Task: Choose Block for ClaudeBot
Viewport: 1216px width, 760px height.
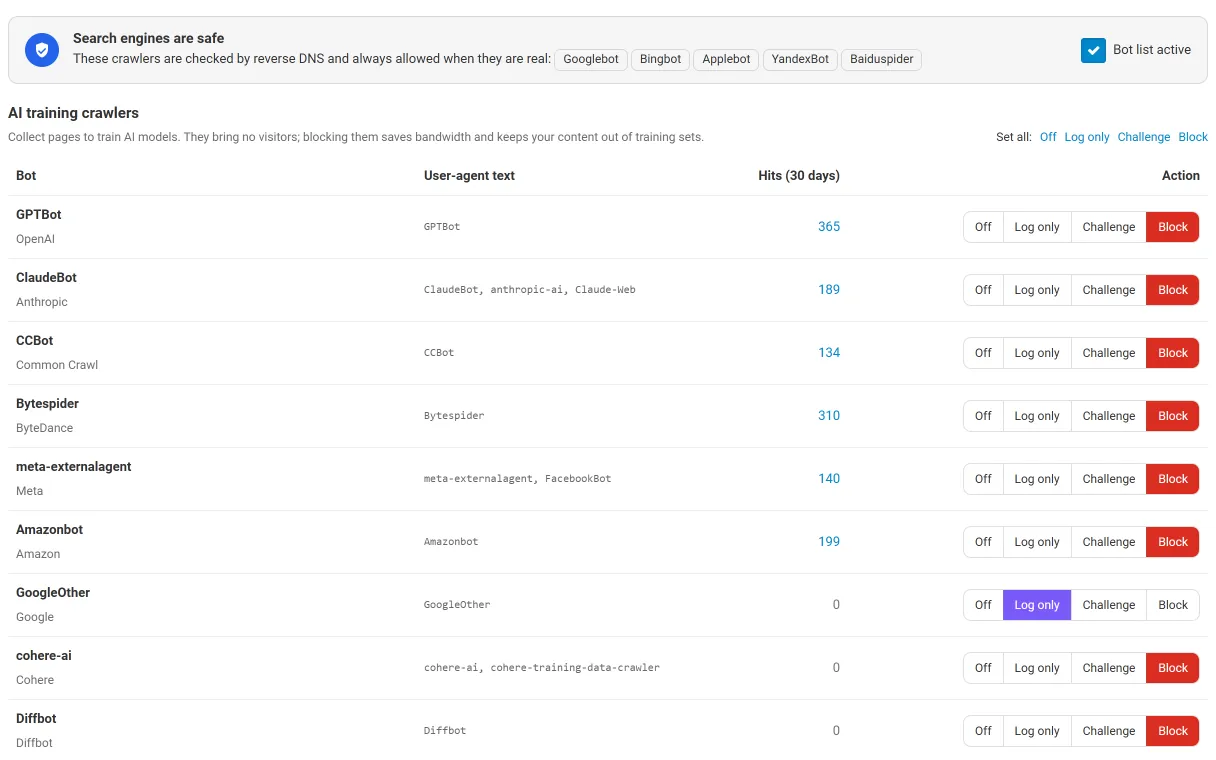Action: (x=1172, y=290)
